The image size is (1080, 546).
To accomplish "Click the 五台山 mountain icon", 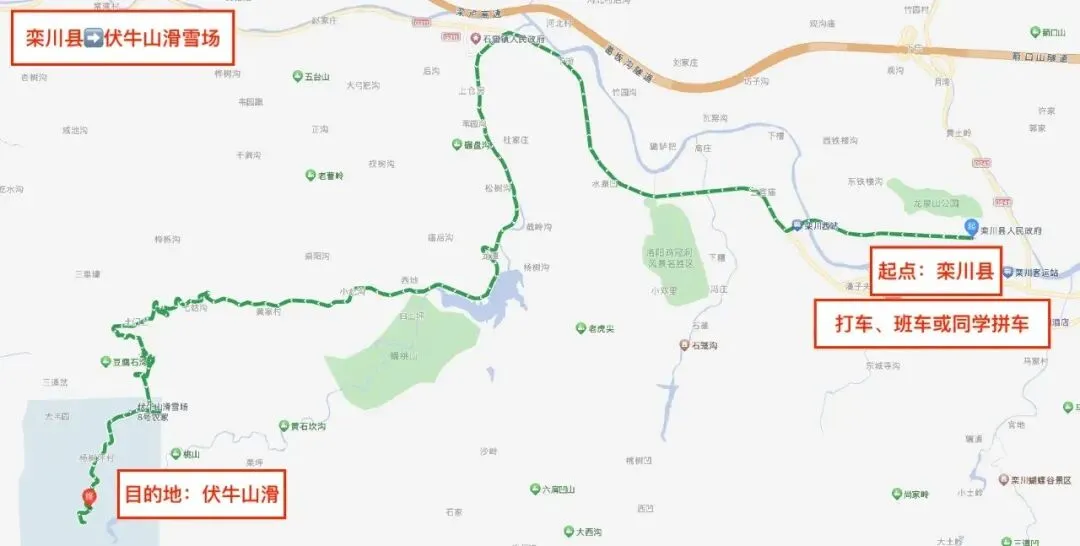I will coord(298,76).
